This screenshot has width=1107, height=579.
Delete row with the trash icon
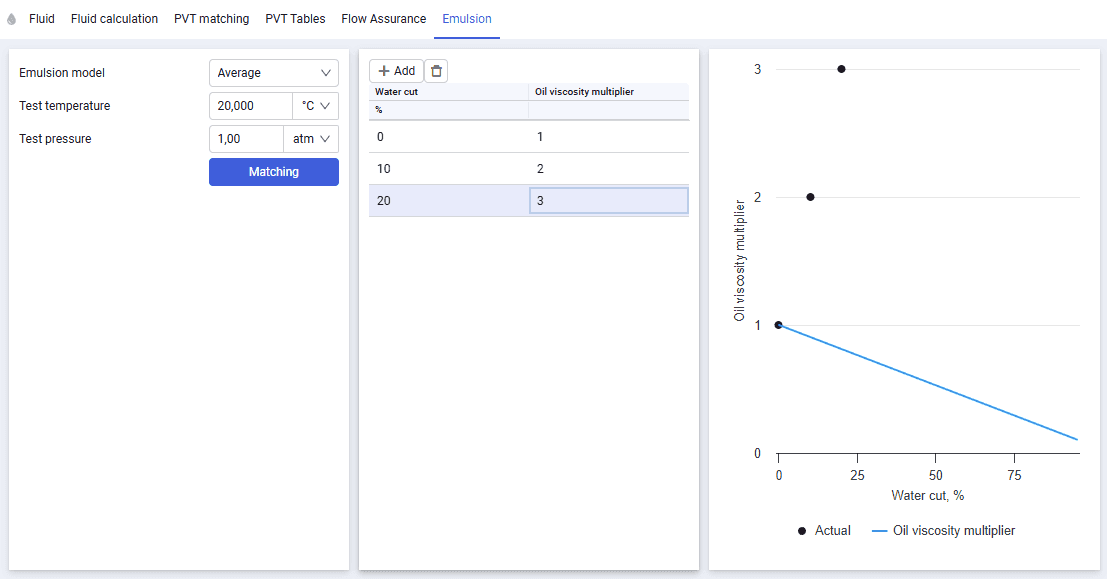pos(436,71)
